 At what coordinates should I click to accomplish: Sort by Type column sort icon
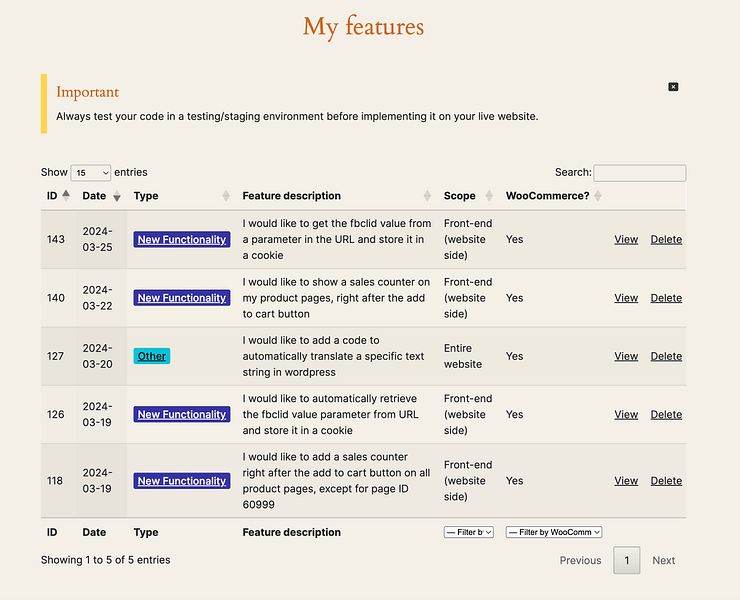click(226, 196)
